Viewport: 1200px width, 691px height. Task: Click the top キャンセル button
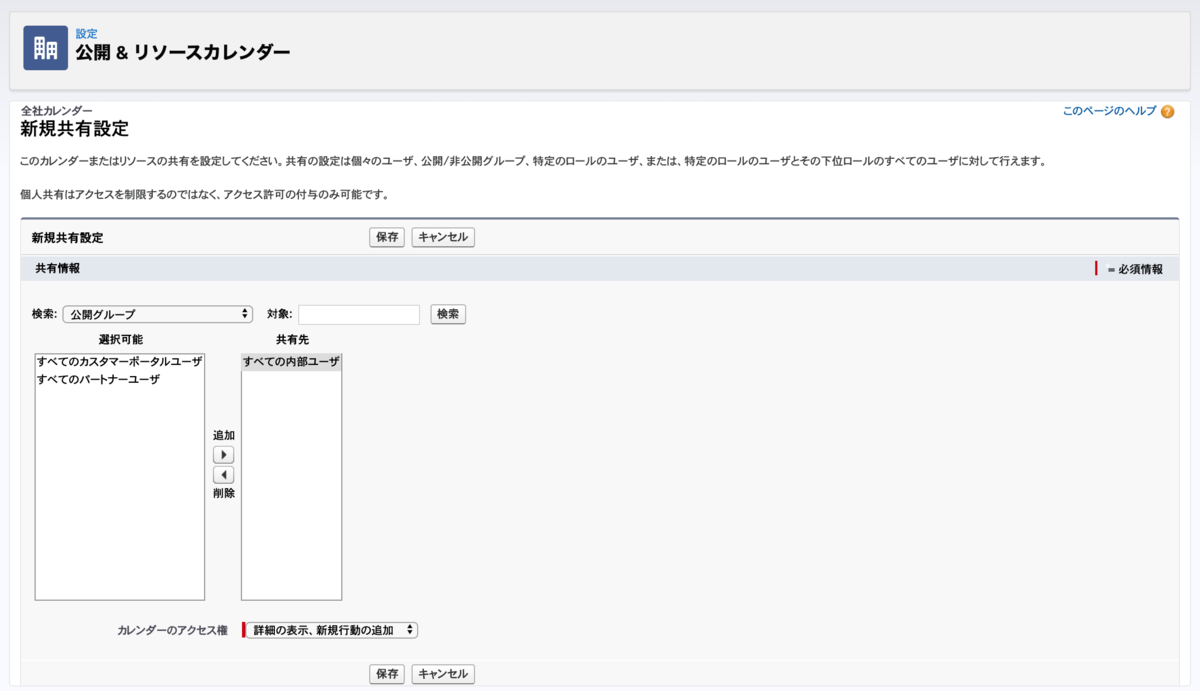(x=442, y=237)
